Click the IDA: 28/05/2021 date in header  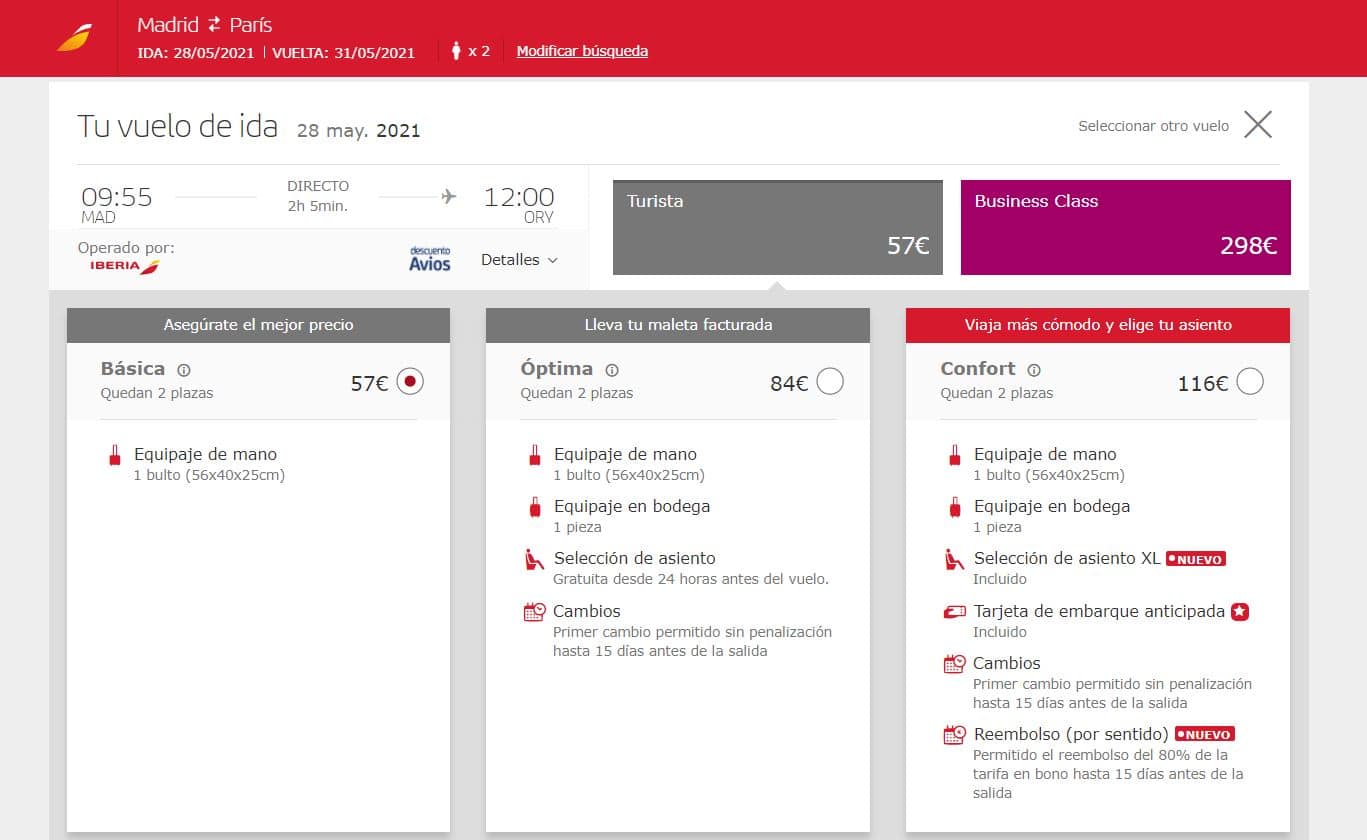tap(197, 52)
